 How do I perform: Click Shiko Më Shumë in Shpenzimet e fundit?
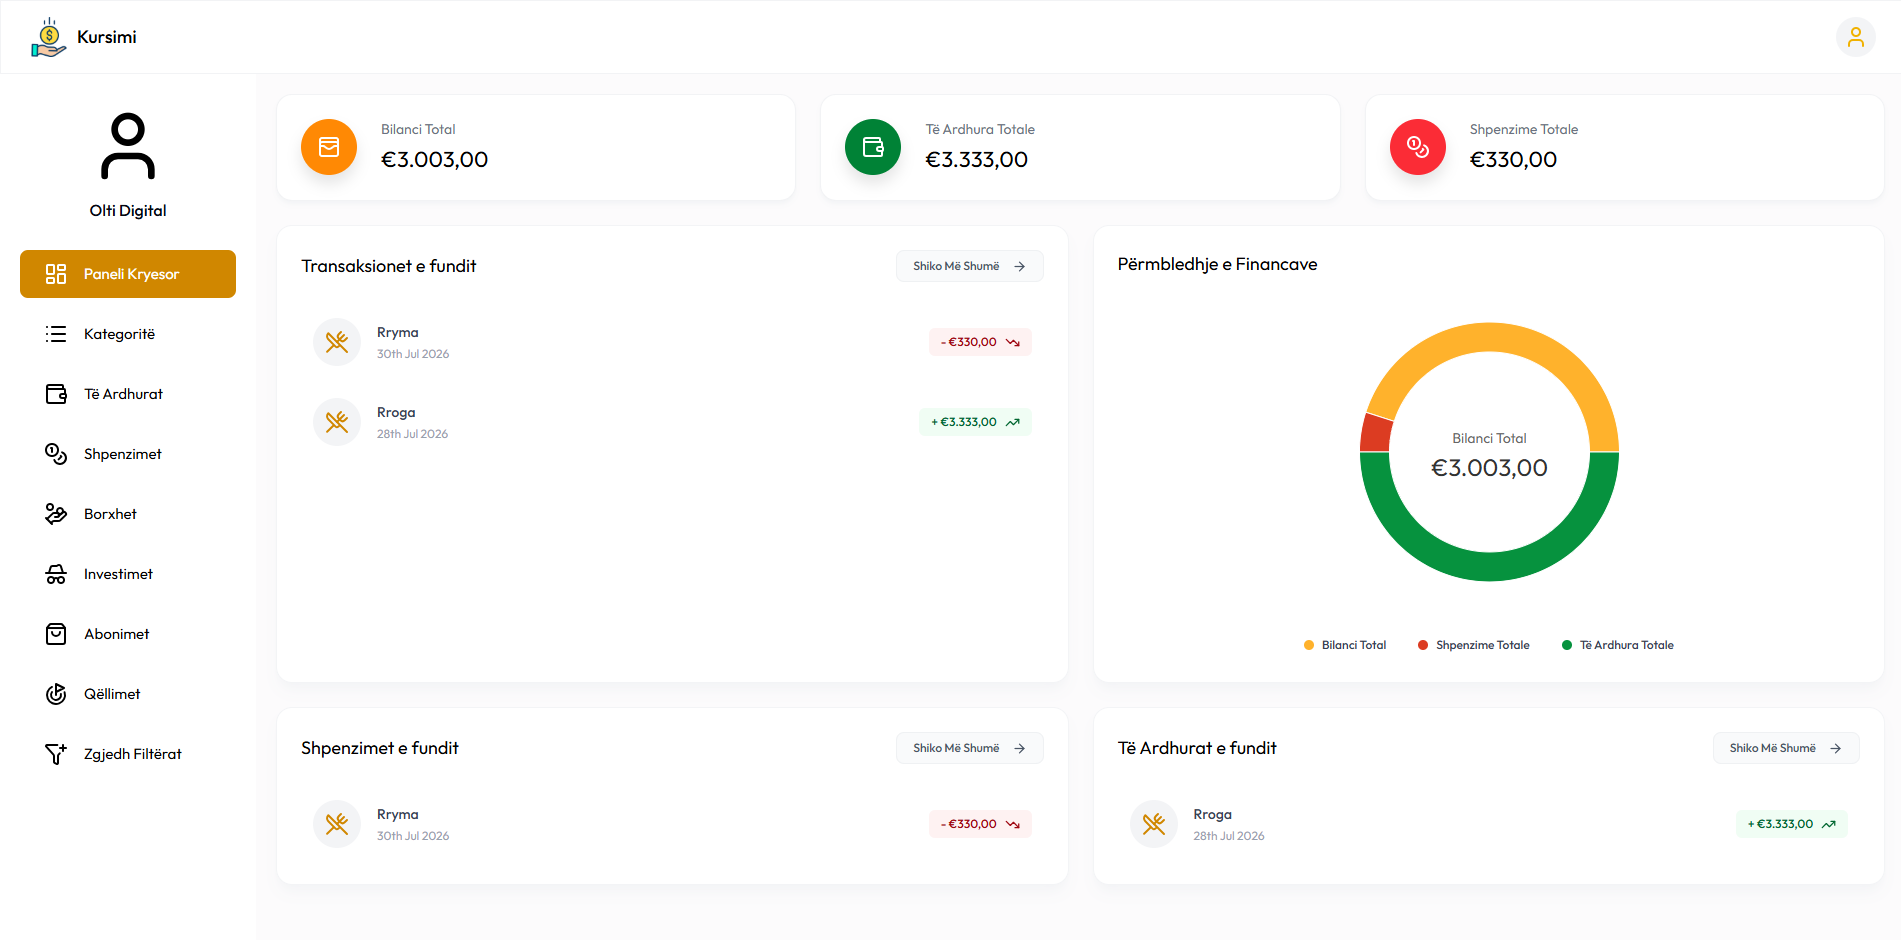click(x=969, y=748)
